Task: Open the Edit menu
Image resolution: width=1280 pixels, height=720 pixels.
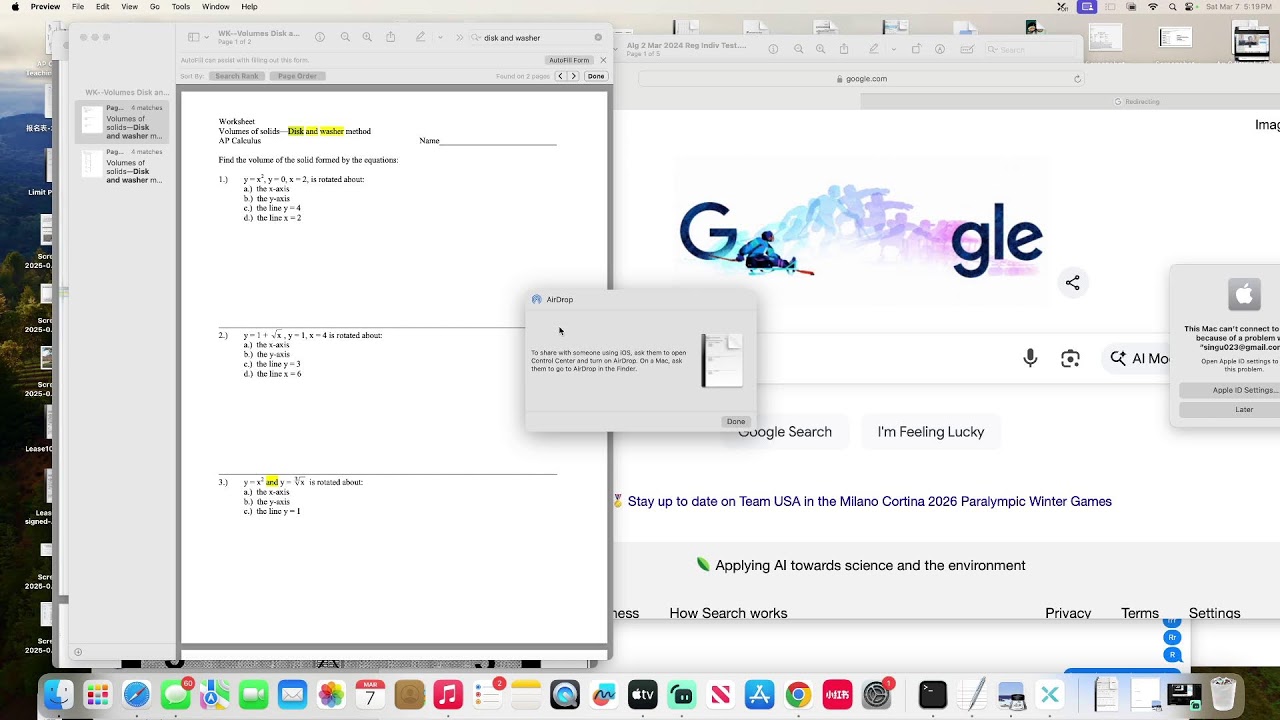Action: [103, 7]
